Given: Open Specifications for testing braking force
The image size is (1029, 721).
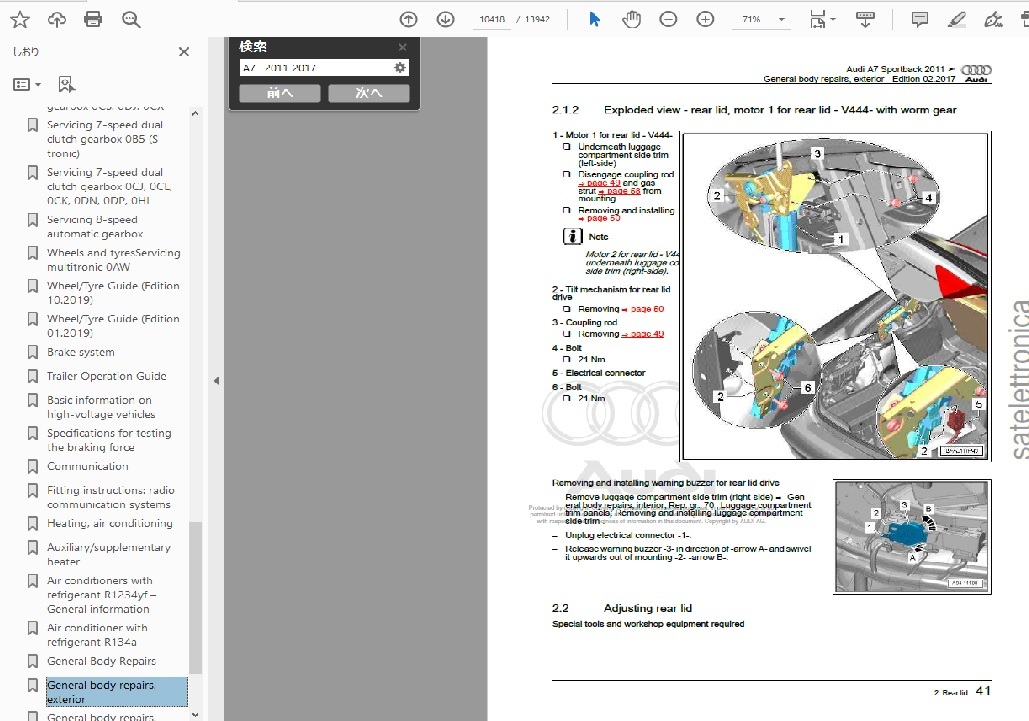Looking at the screenshot, I should click(109, 440).
